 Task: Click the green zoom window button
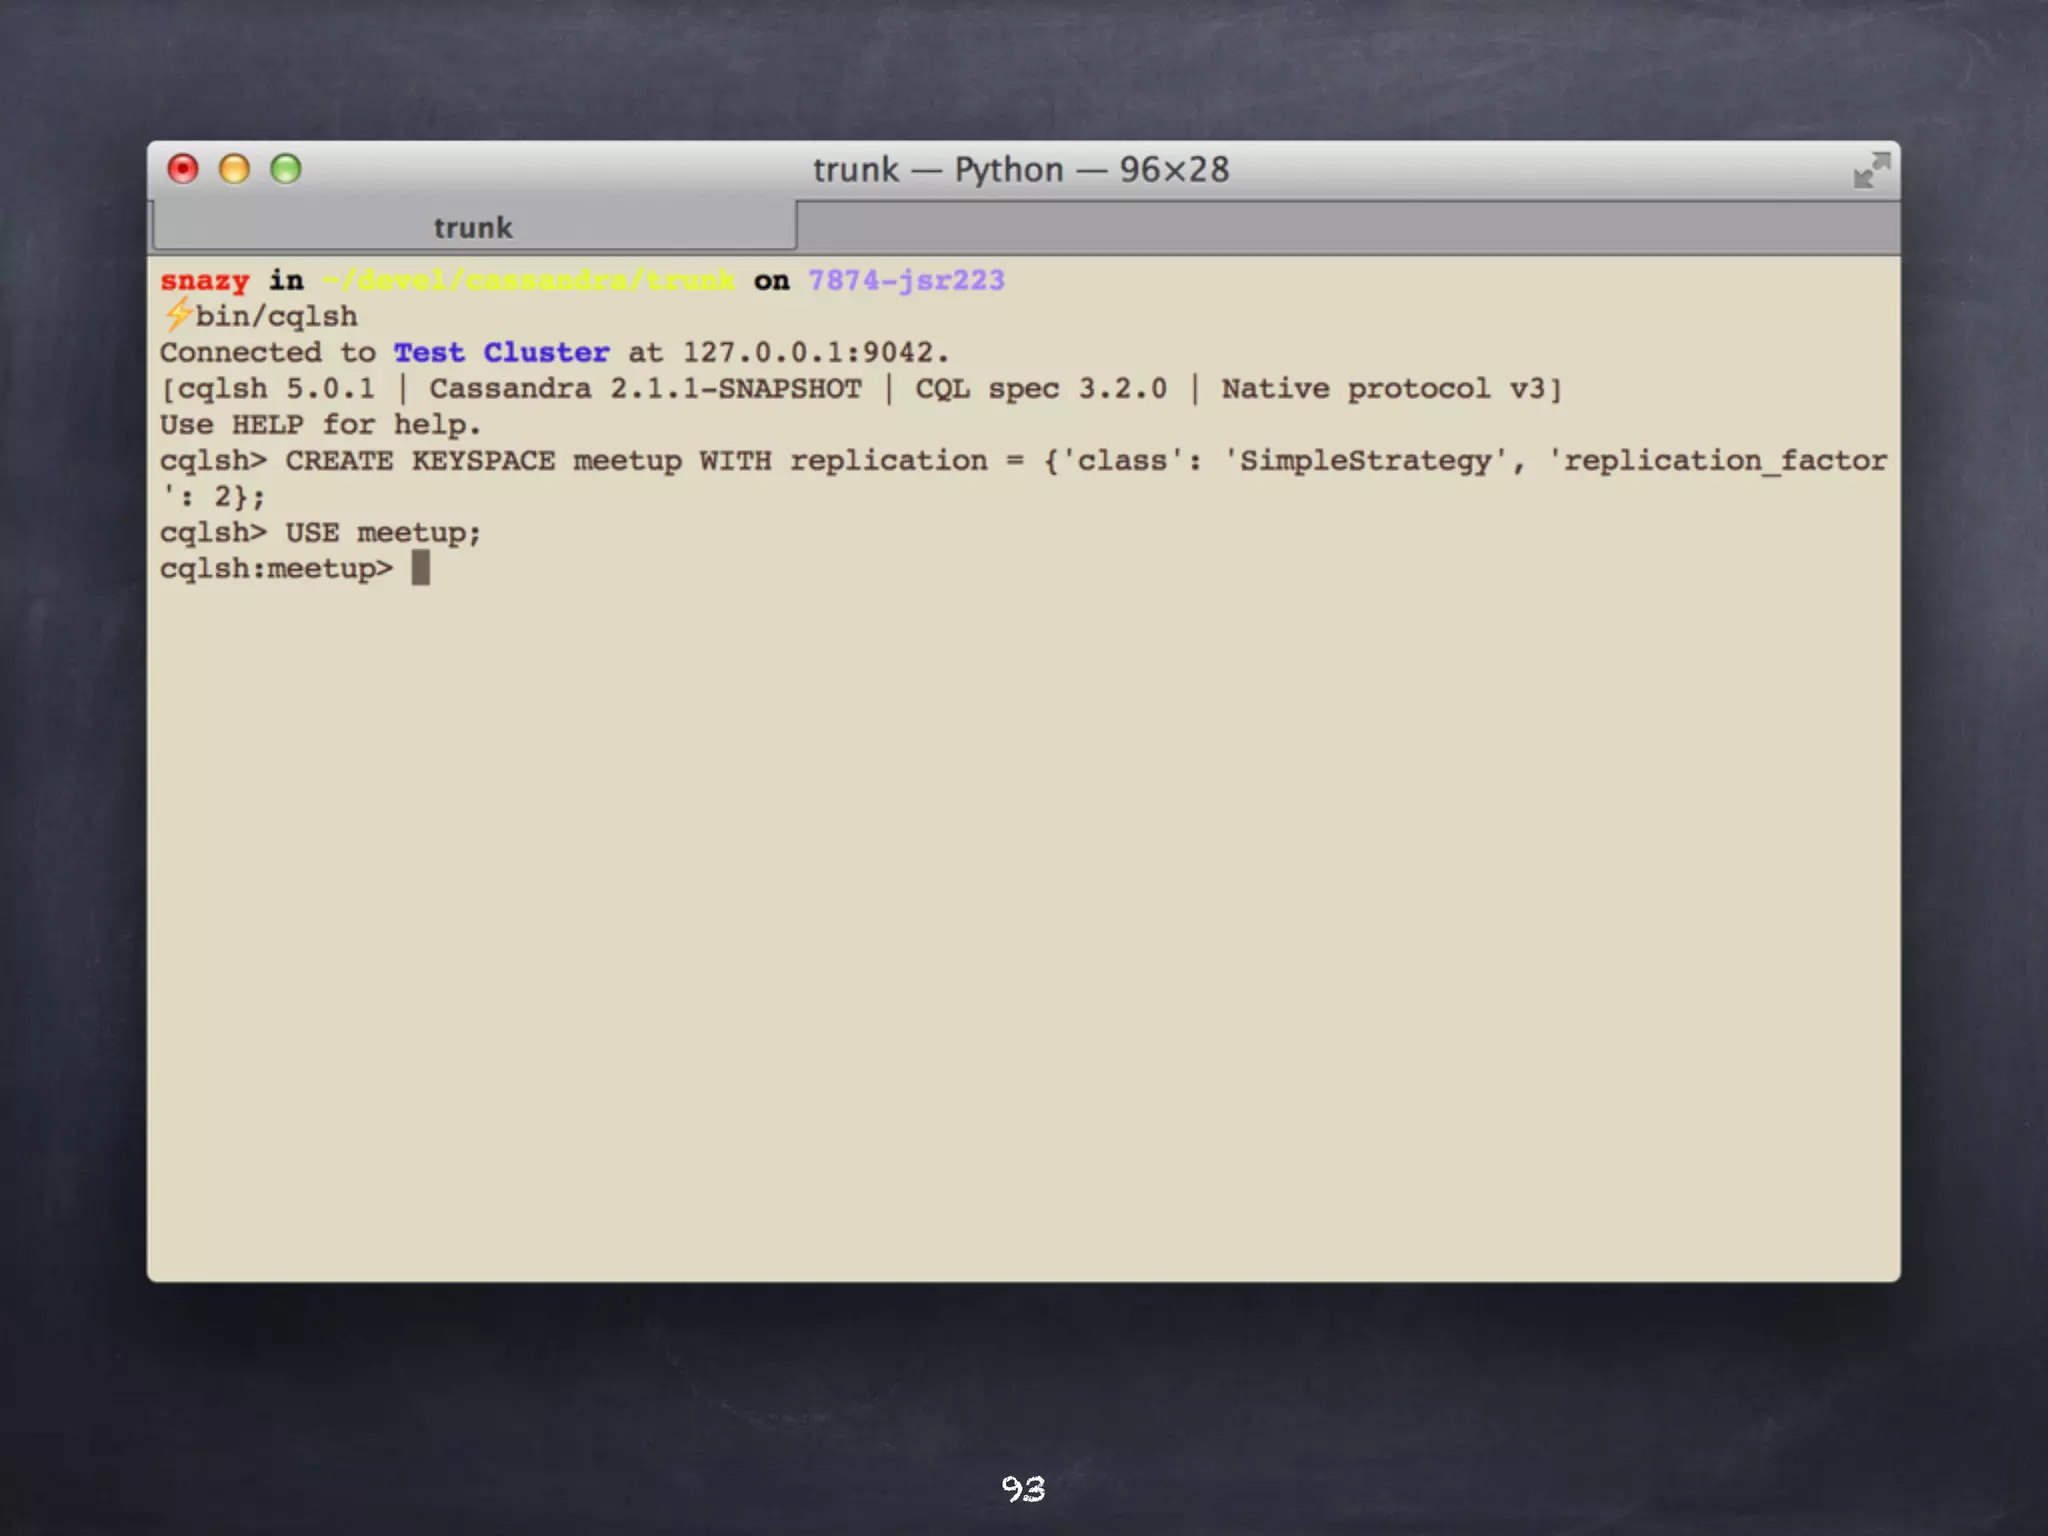click(x=286, y=169)
